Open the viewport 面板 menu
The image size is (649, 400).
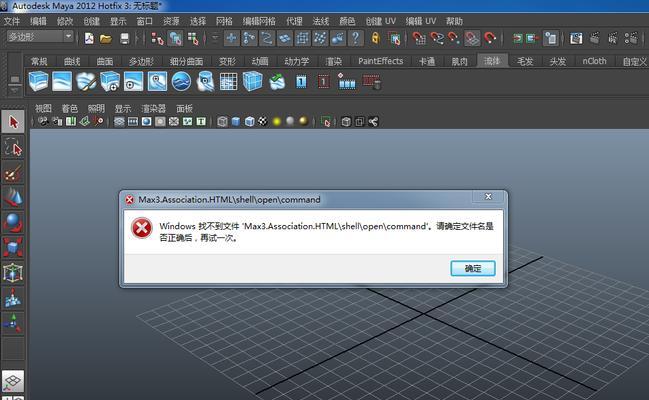(x=185, y=108)
